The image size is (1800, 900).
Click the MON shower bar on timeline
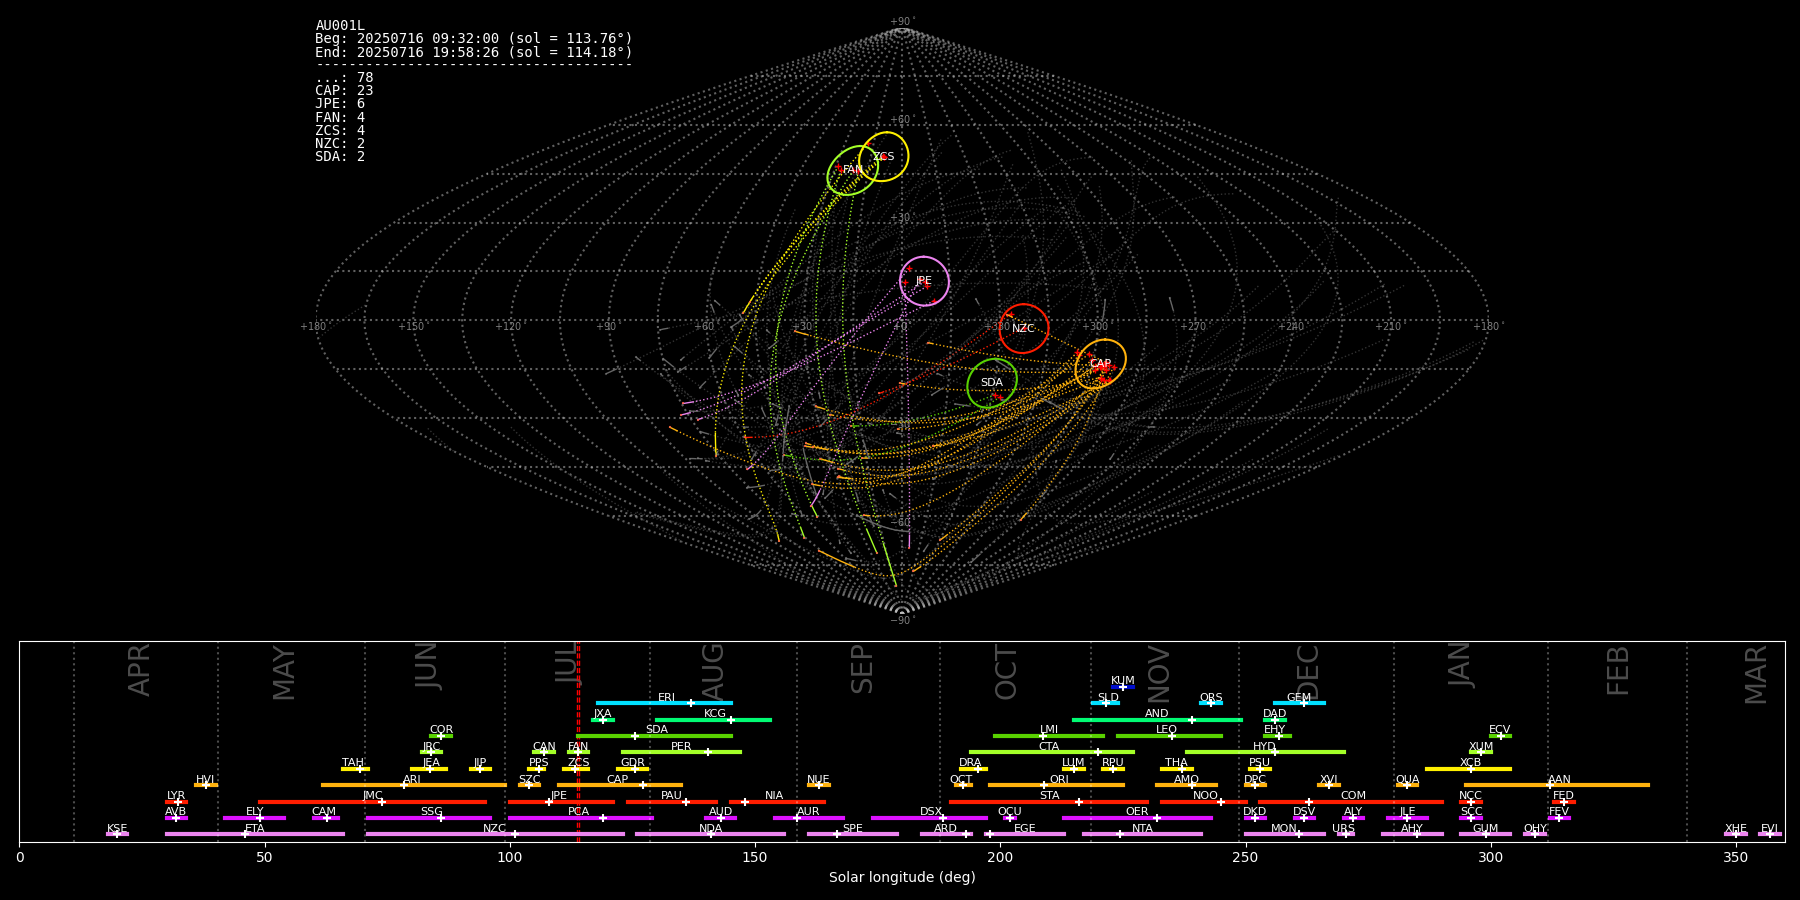pos(1284,834)
